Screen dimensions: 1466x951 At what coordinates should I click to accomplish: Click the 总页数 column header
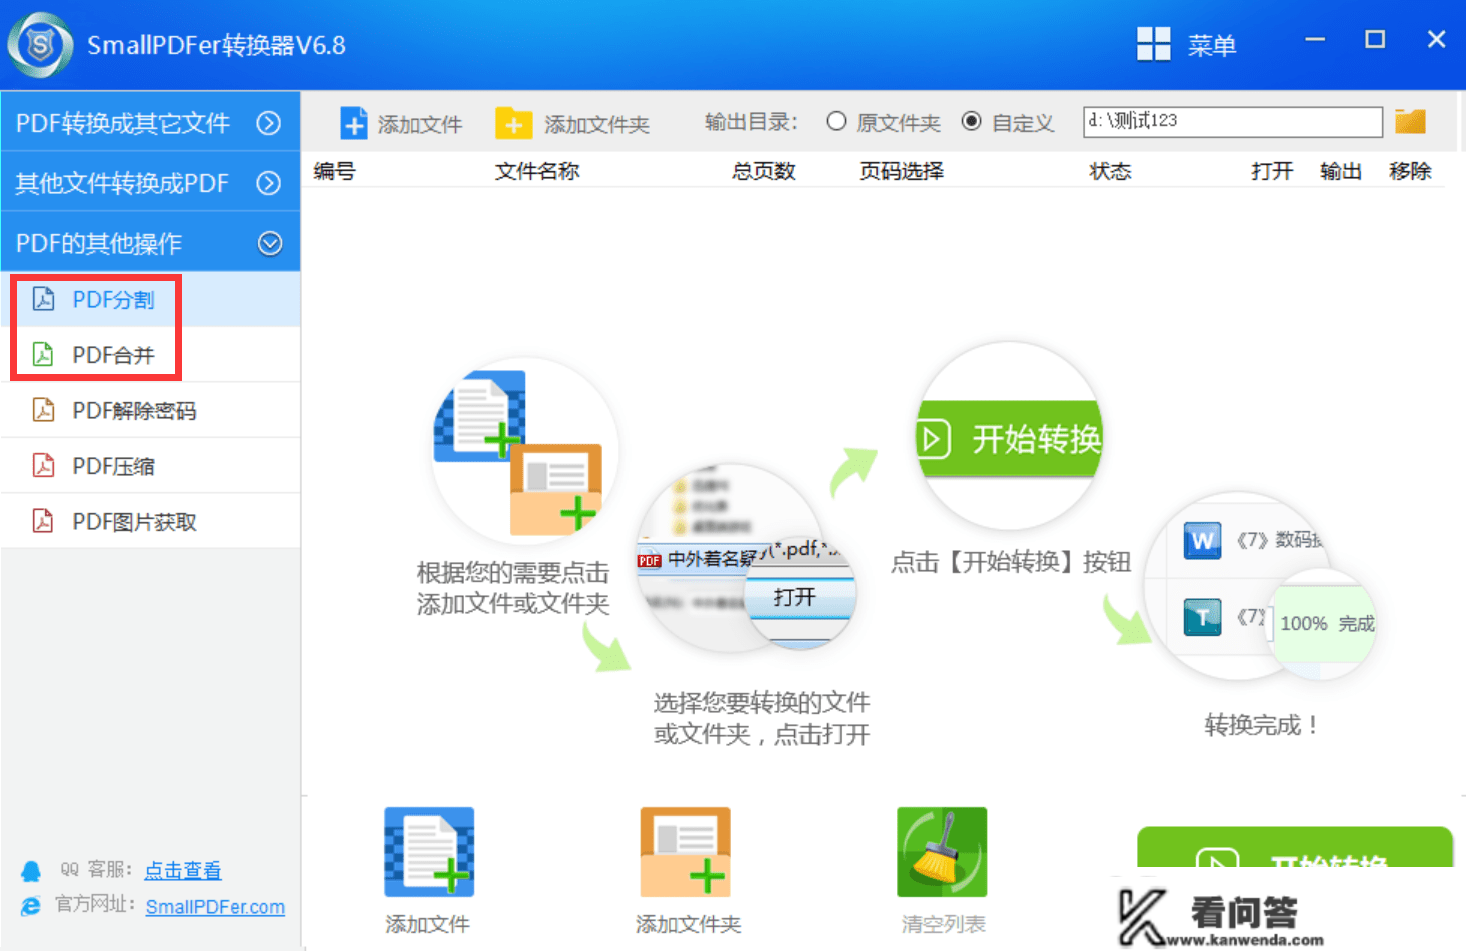[x=763, y=171]
